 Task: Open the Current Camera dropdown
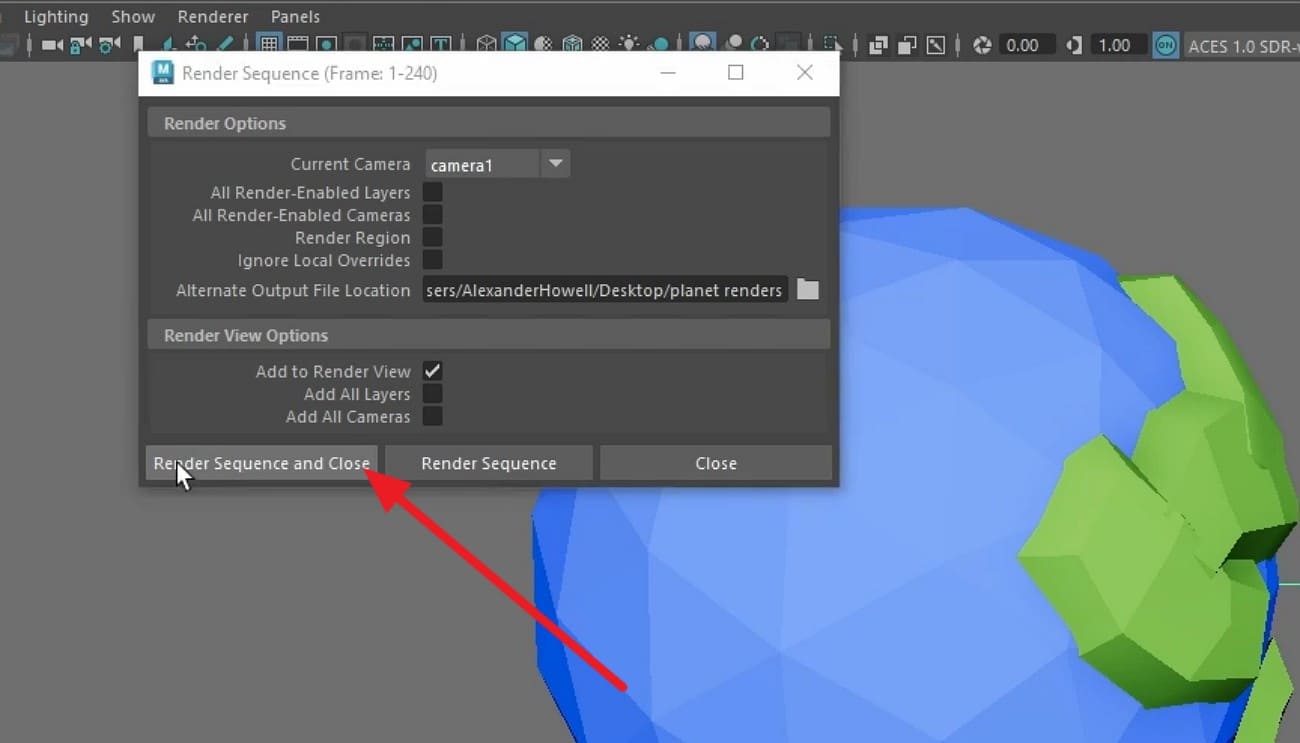point(556,163)
